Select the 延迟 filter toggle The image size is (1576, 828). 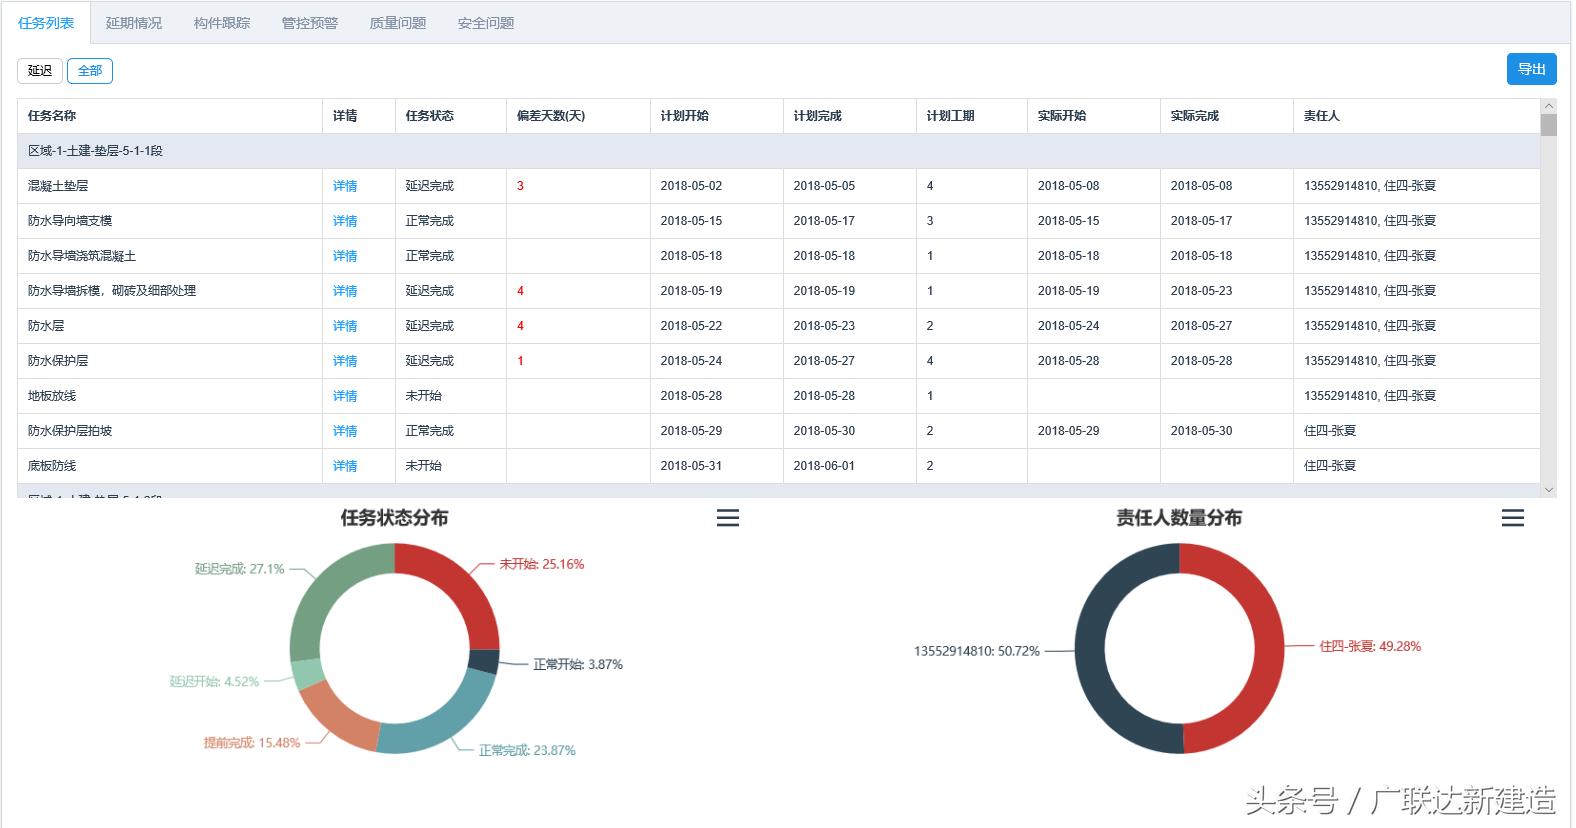(x=40, y=71)
